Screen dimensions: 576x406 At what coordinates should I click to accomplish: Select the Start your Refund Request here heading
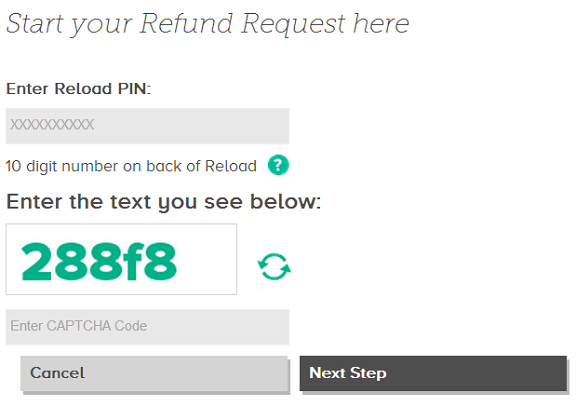click(x=208, y=25)
